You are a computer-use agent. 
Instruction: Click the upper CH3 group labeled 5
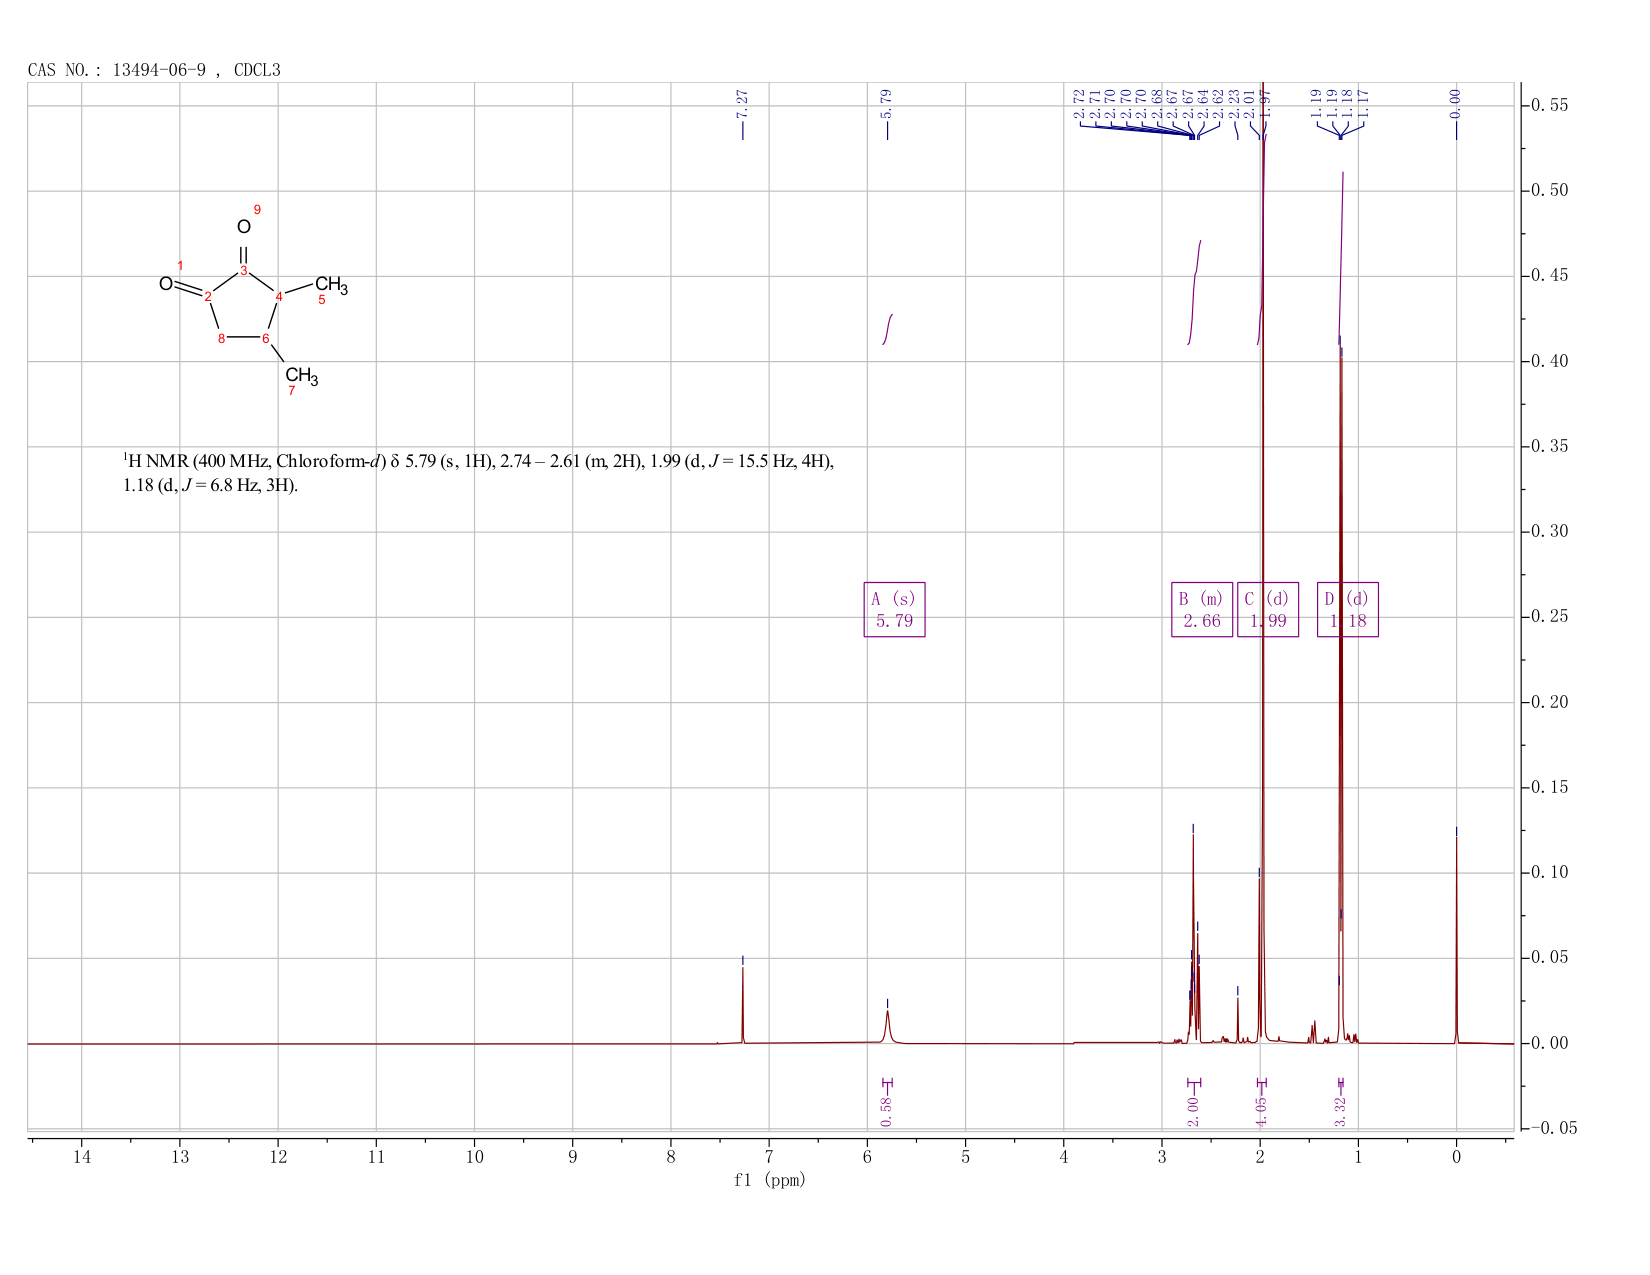click(x=331, y=286)
